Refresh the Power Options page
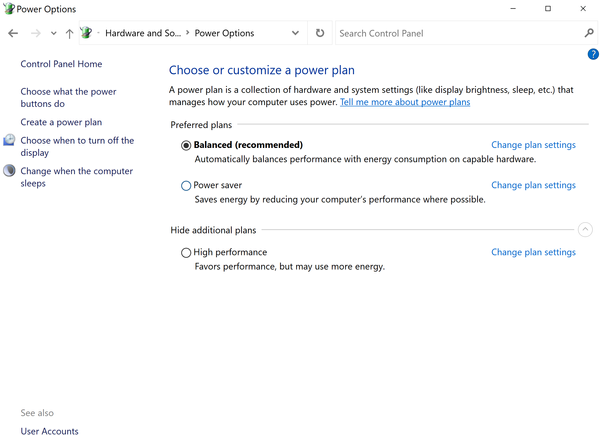The width and height of the screenshot is (600, 448). point(320,33)
